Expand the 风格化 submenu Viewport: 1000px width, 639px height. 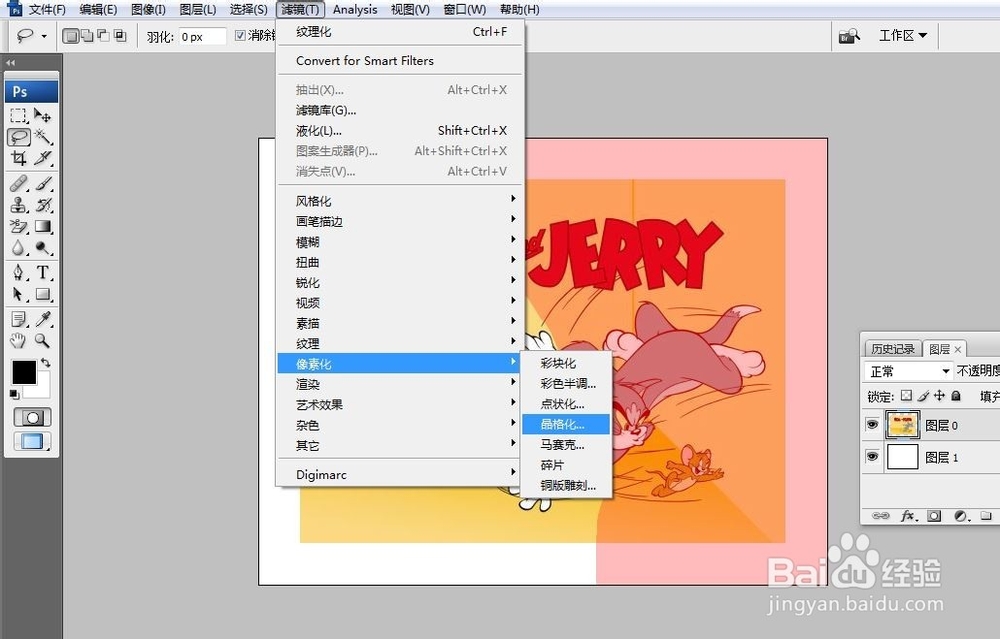point(400,201)
